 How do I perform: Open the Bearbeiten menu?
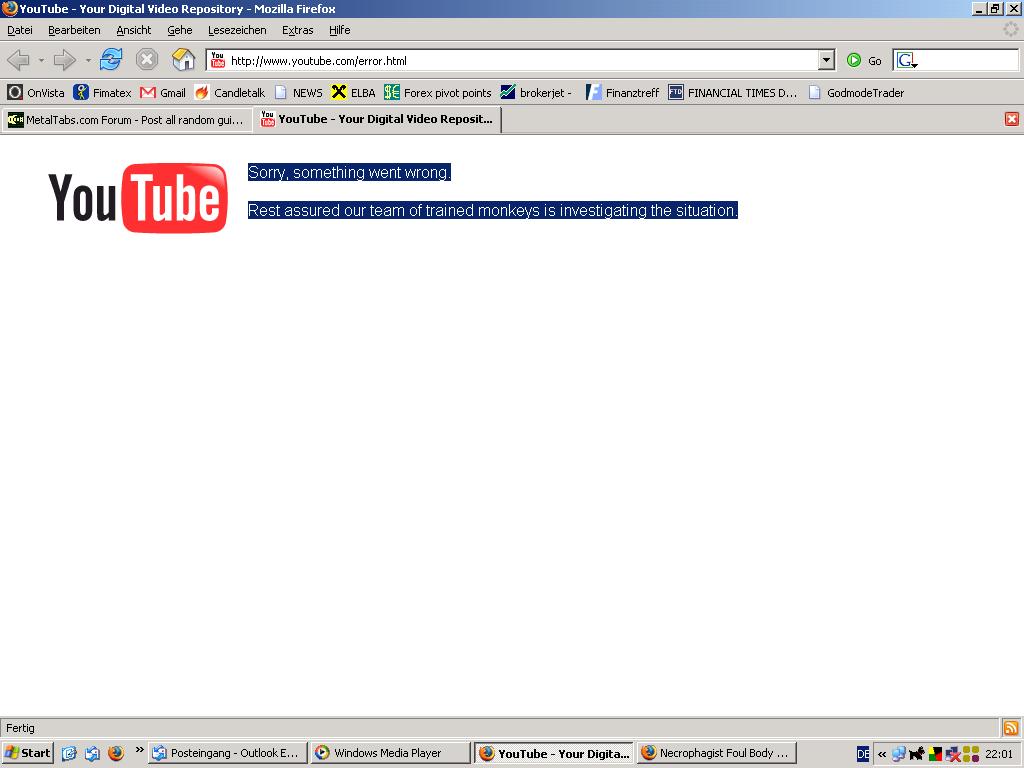[74, 30]
